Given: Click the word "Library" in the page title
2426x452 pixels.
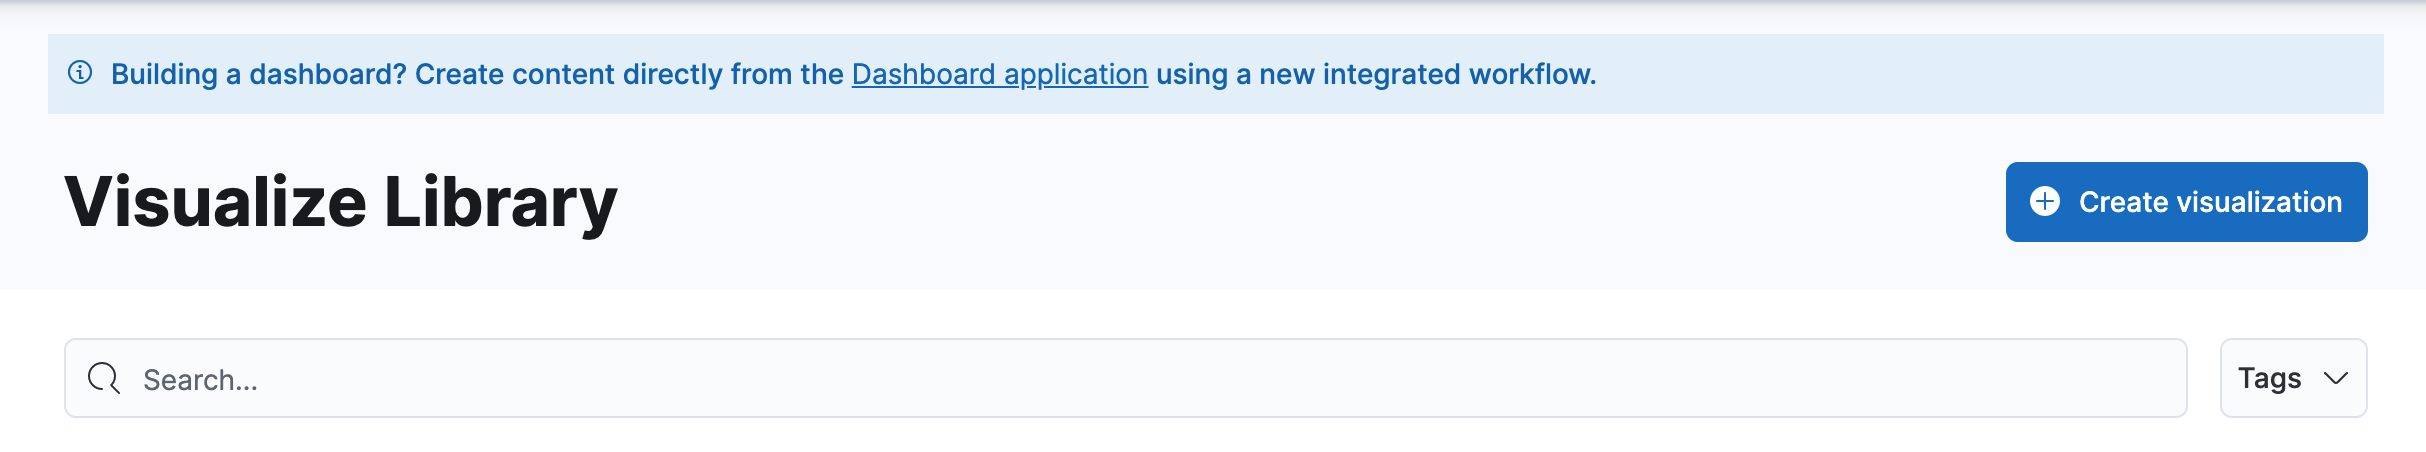Looking at the screenshot, I should click(500, 202).
